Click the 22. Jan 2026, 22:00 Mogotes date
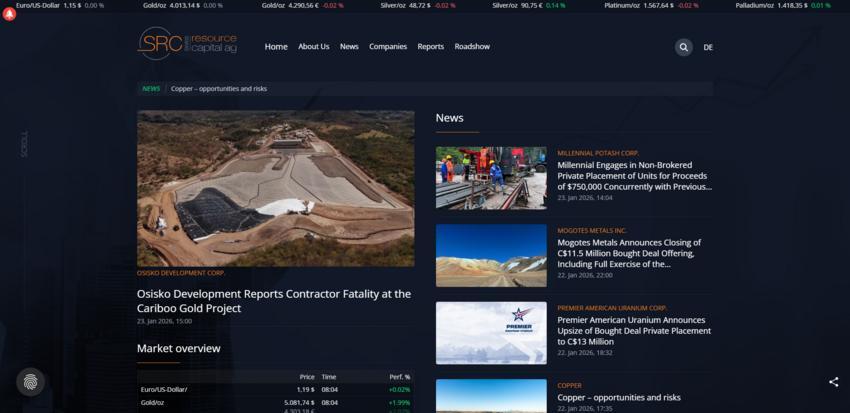Screen dimensions: 850x413 (585, 275)
